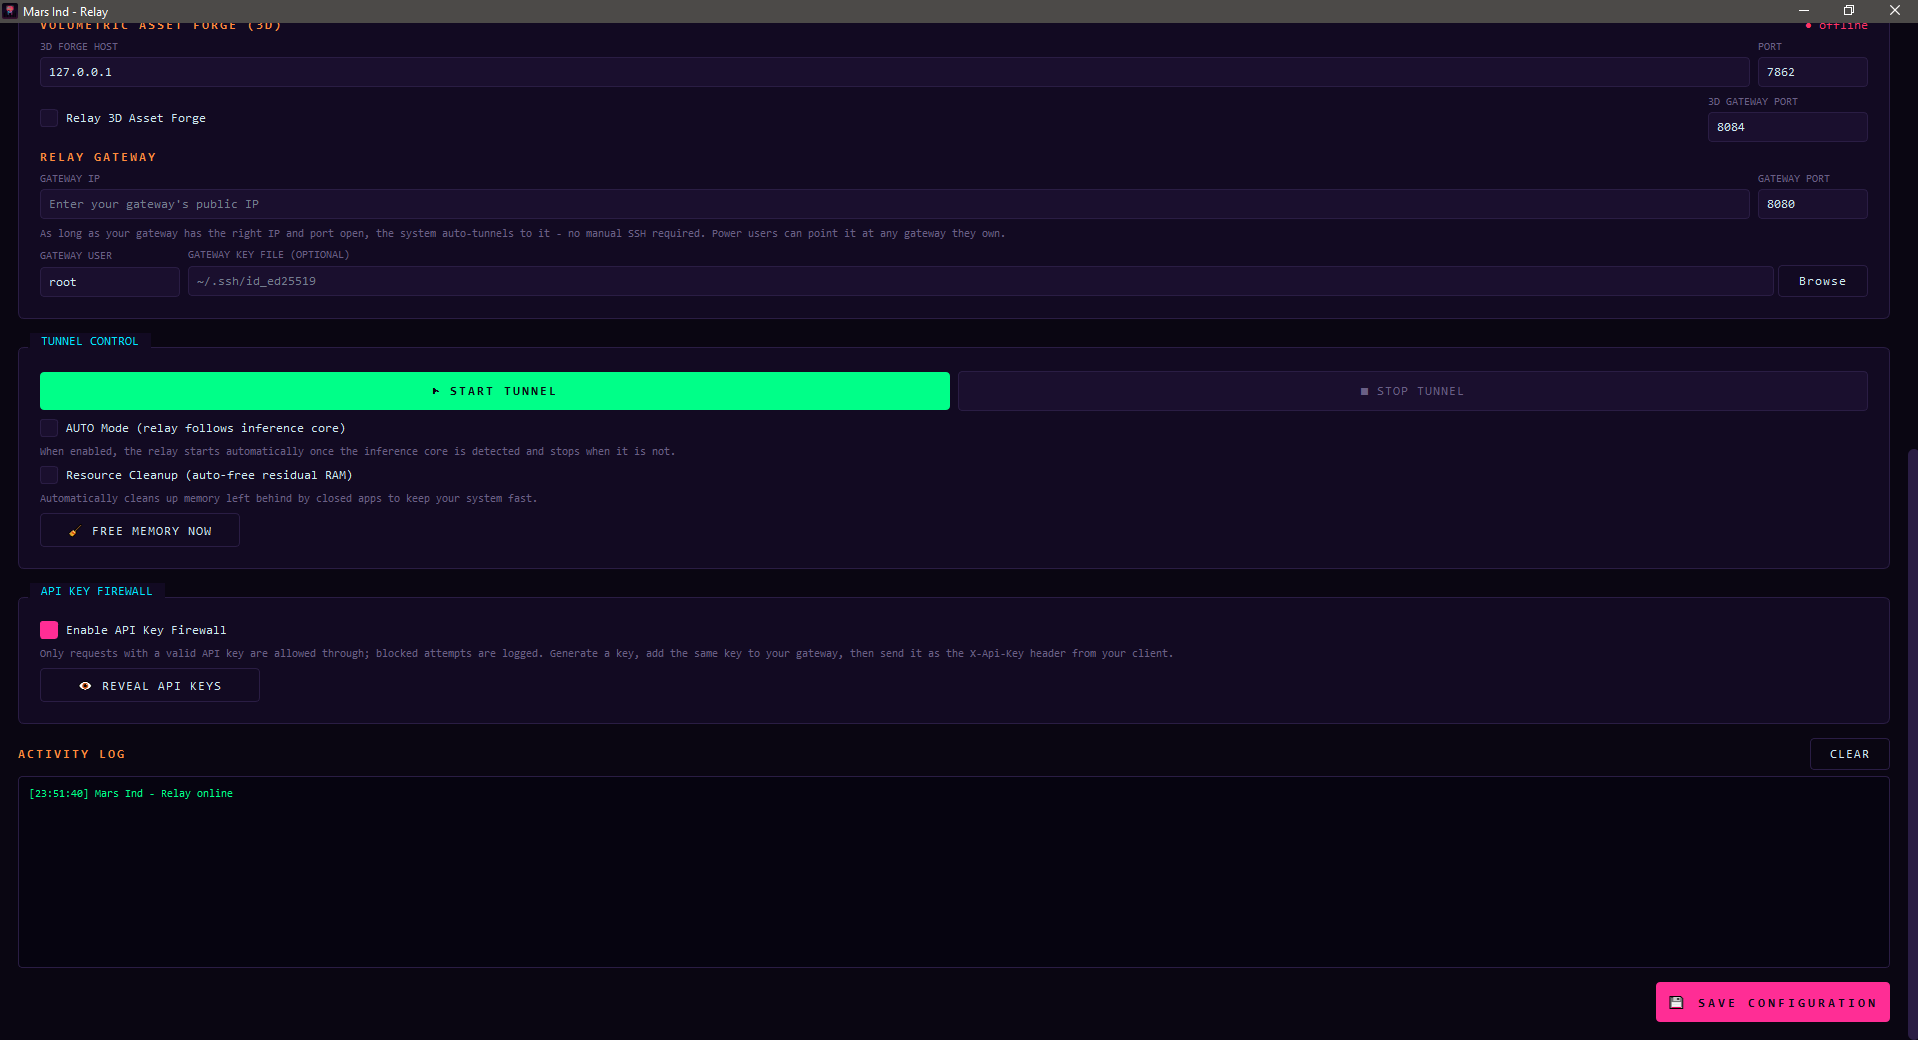1918x1040 pixels.
Task: Save the configuration
Action: point(1772,1002)
